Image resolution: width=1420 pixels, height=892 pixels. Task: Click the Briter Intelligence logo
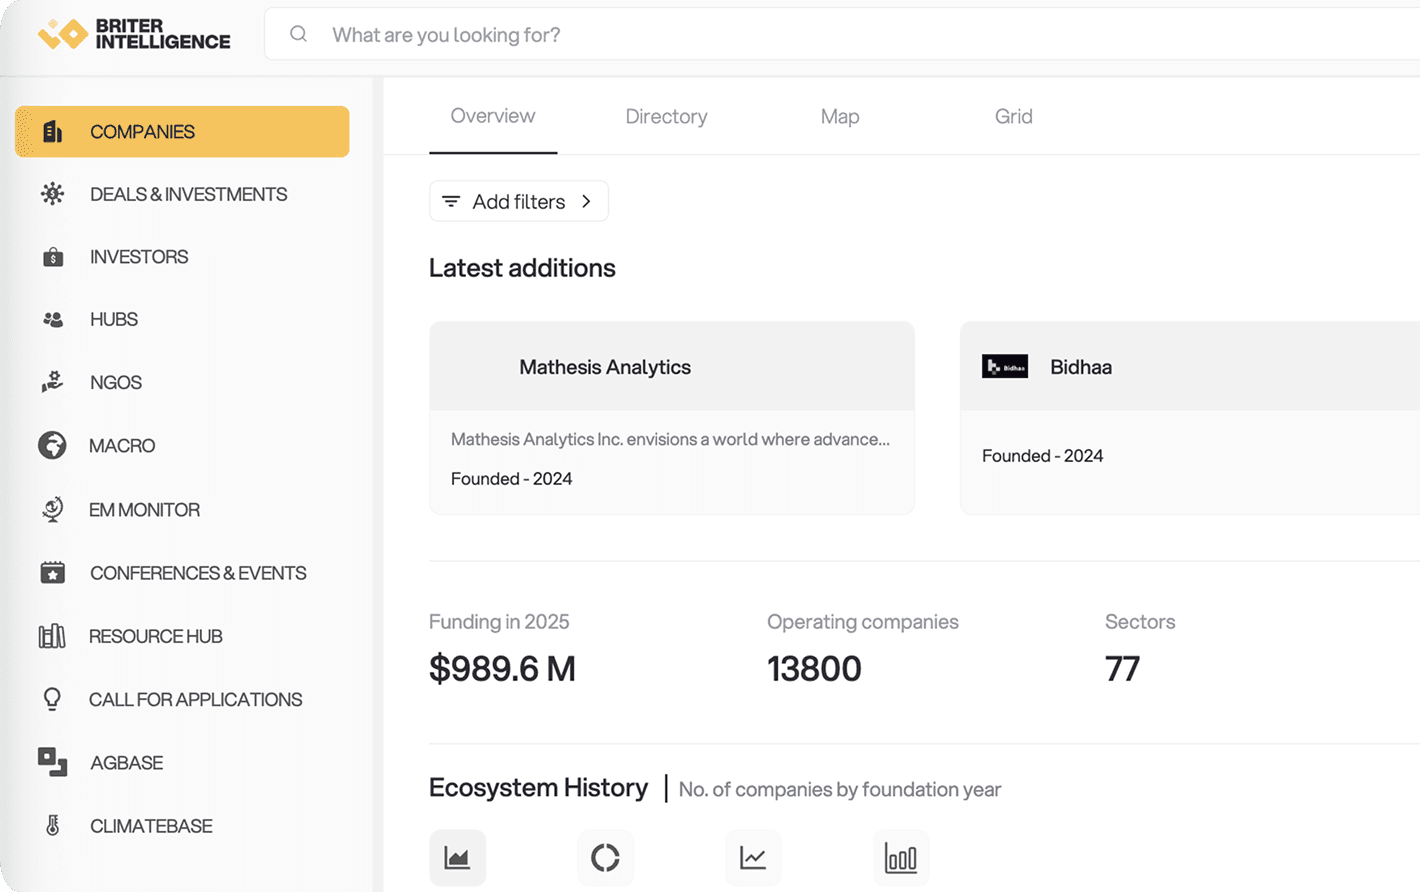134,34
